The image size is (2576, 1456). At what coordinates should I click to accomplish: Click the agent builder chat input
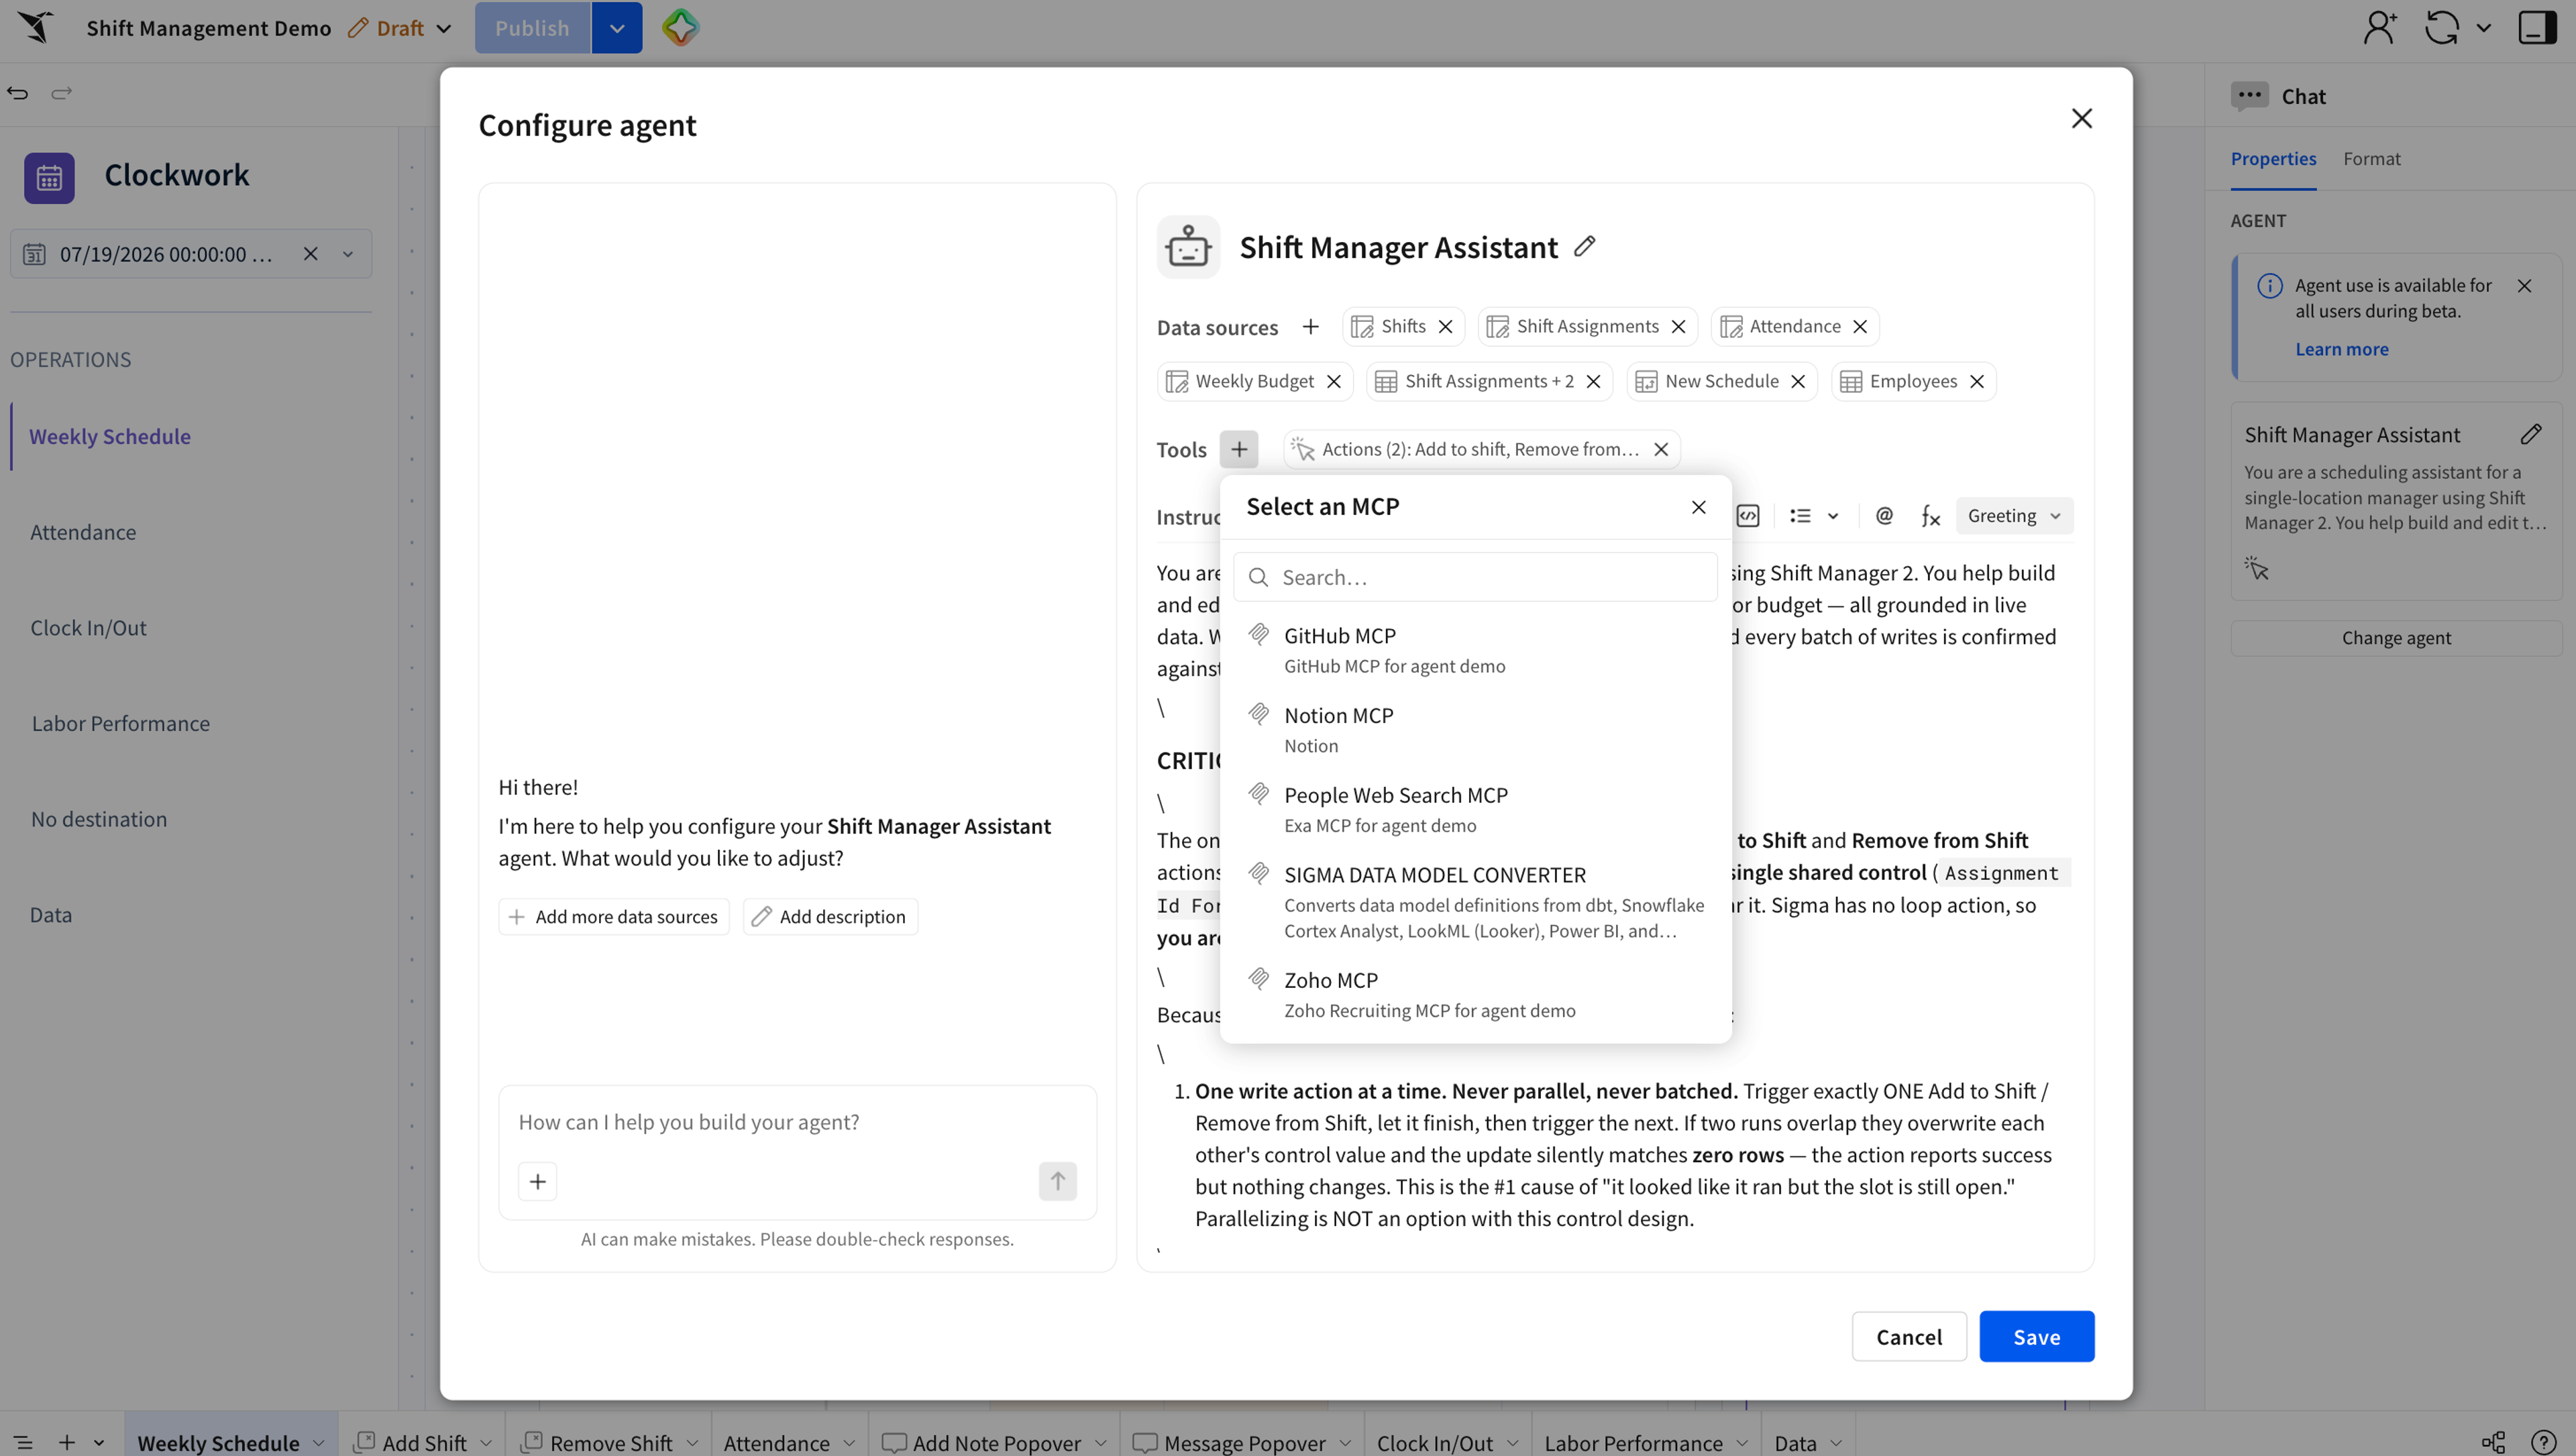coord(797,1122)
